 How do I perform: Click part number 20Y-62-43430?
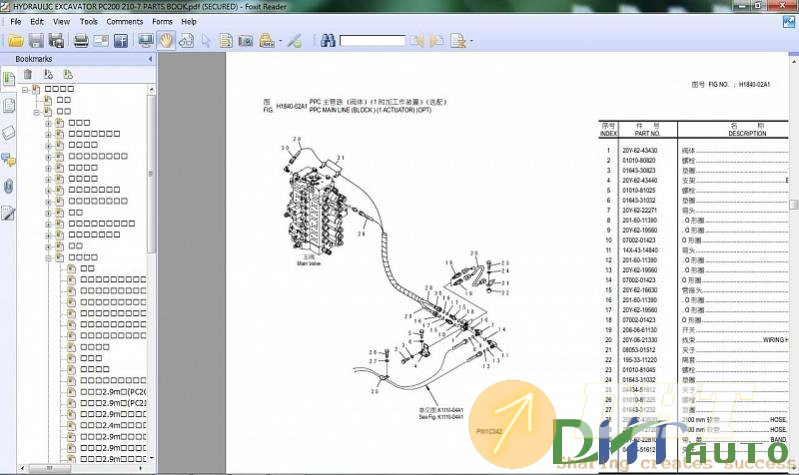tap(640, 150)
